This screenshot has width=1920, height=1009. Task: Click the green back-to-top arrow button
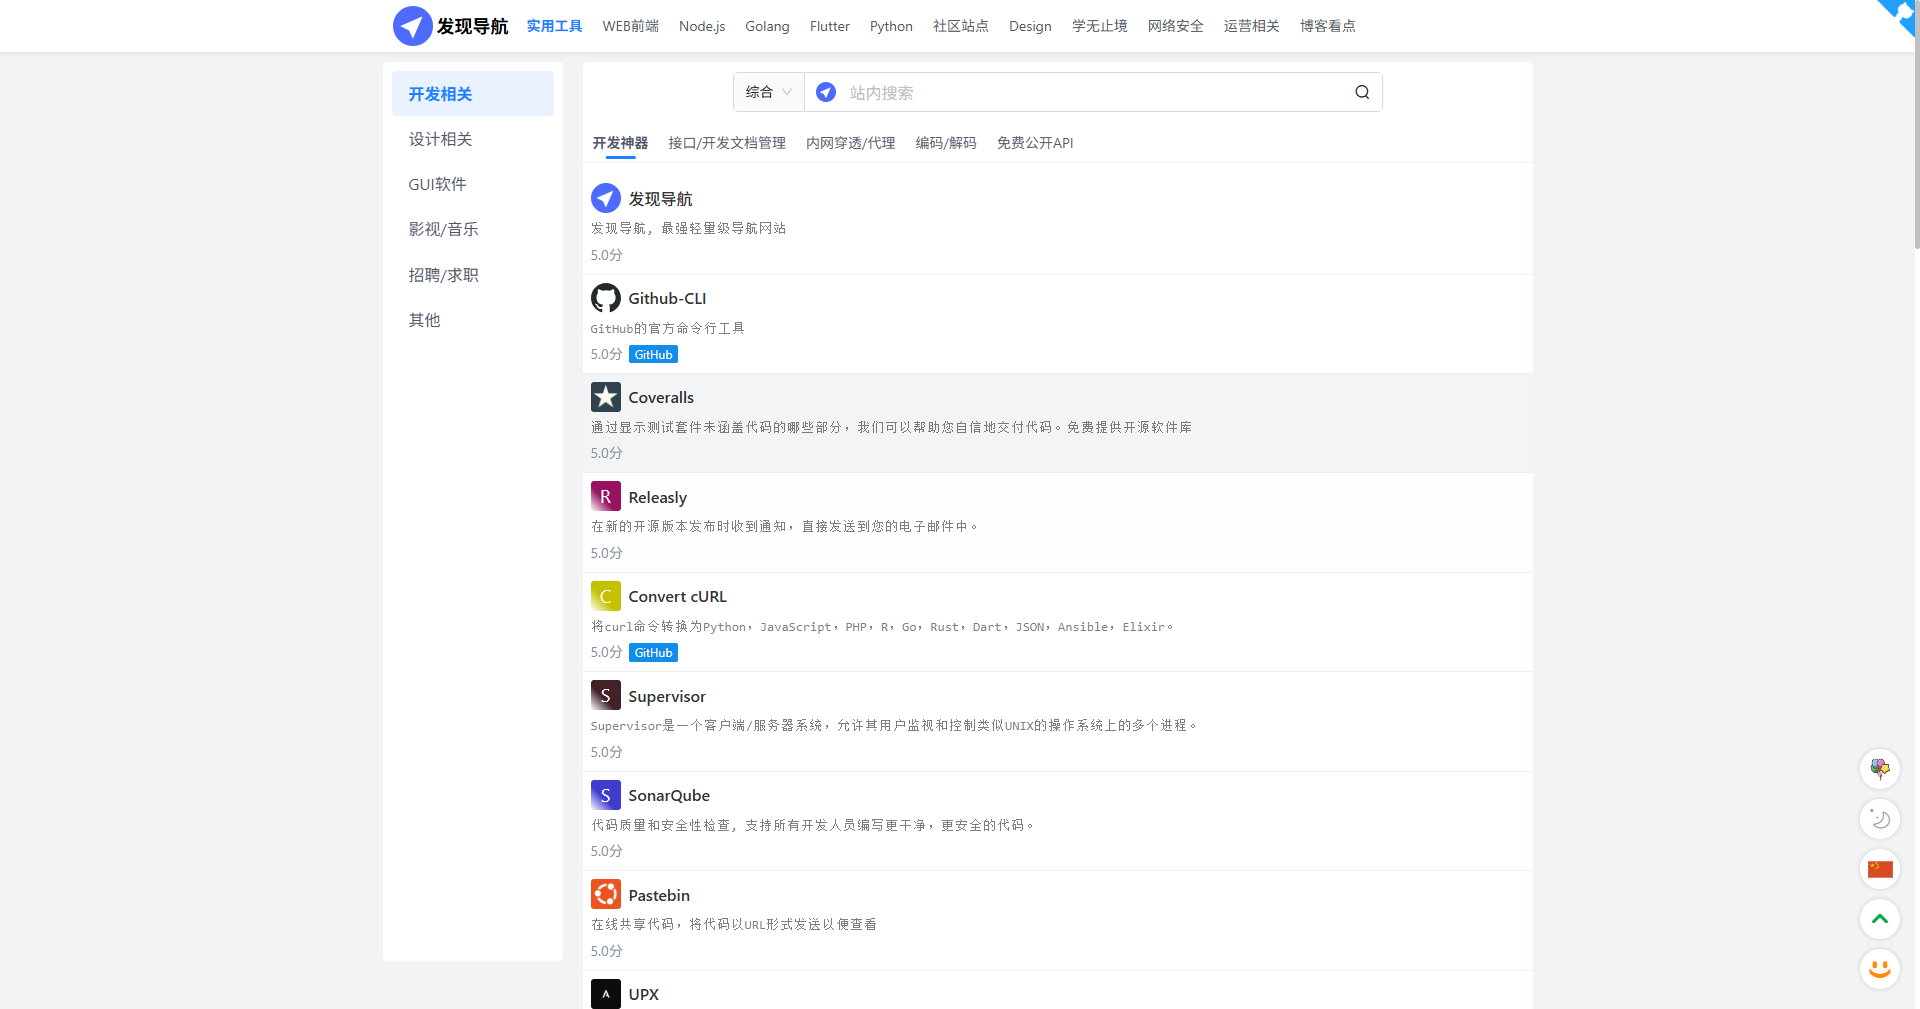pos(1880,919)
